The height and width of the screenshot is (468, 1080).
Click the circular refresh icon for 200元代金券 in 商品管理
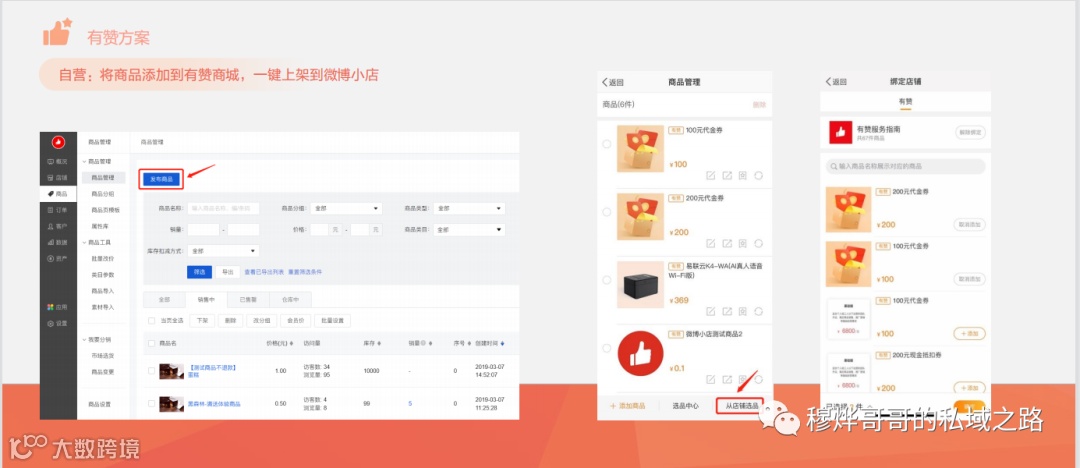point(758,243)
